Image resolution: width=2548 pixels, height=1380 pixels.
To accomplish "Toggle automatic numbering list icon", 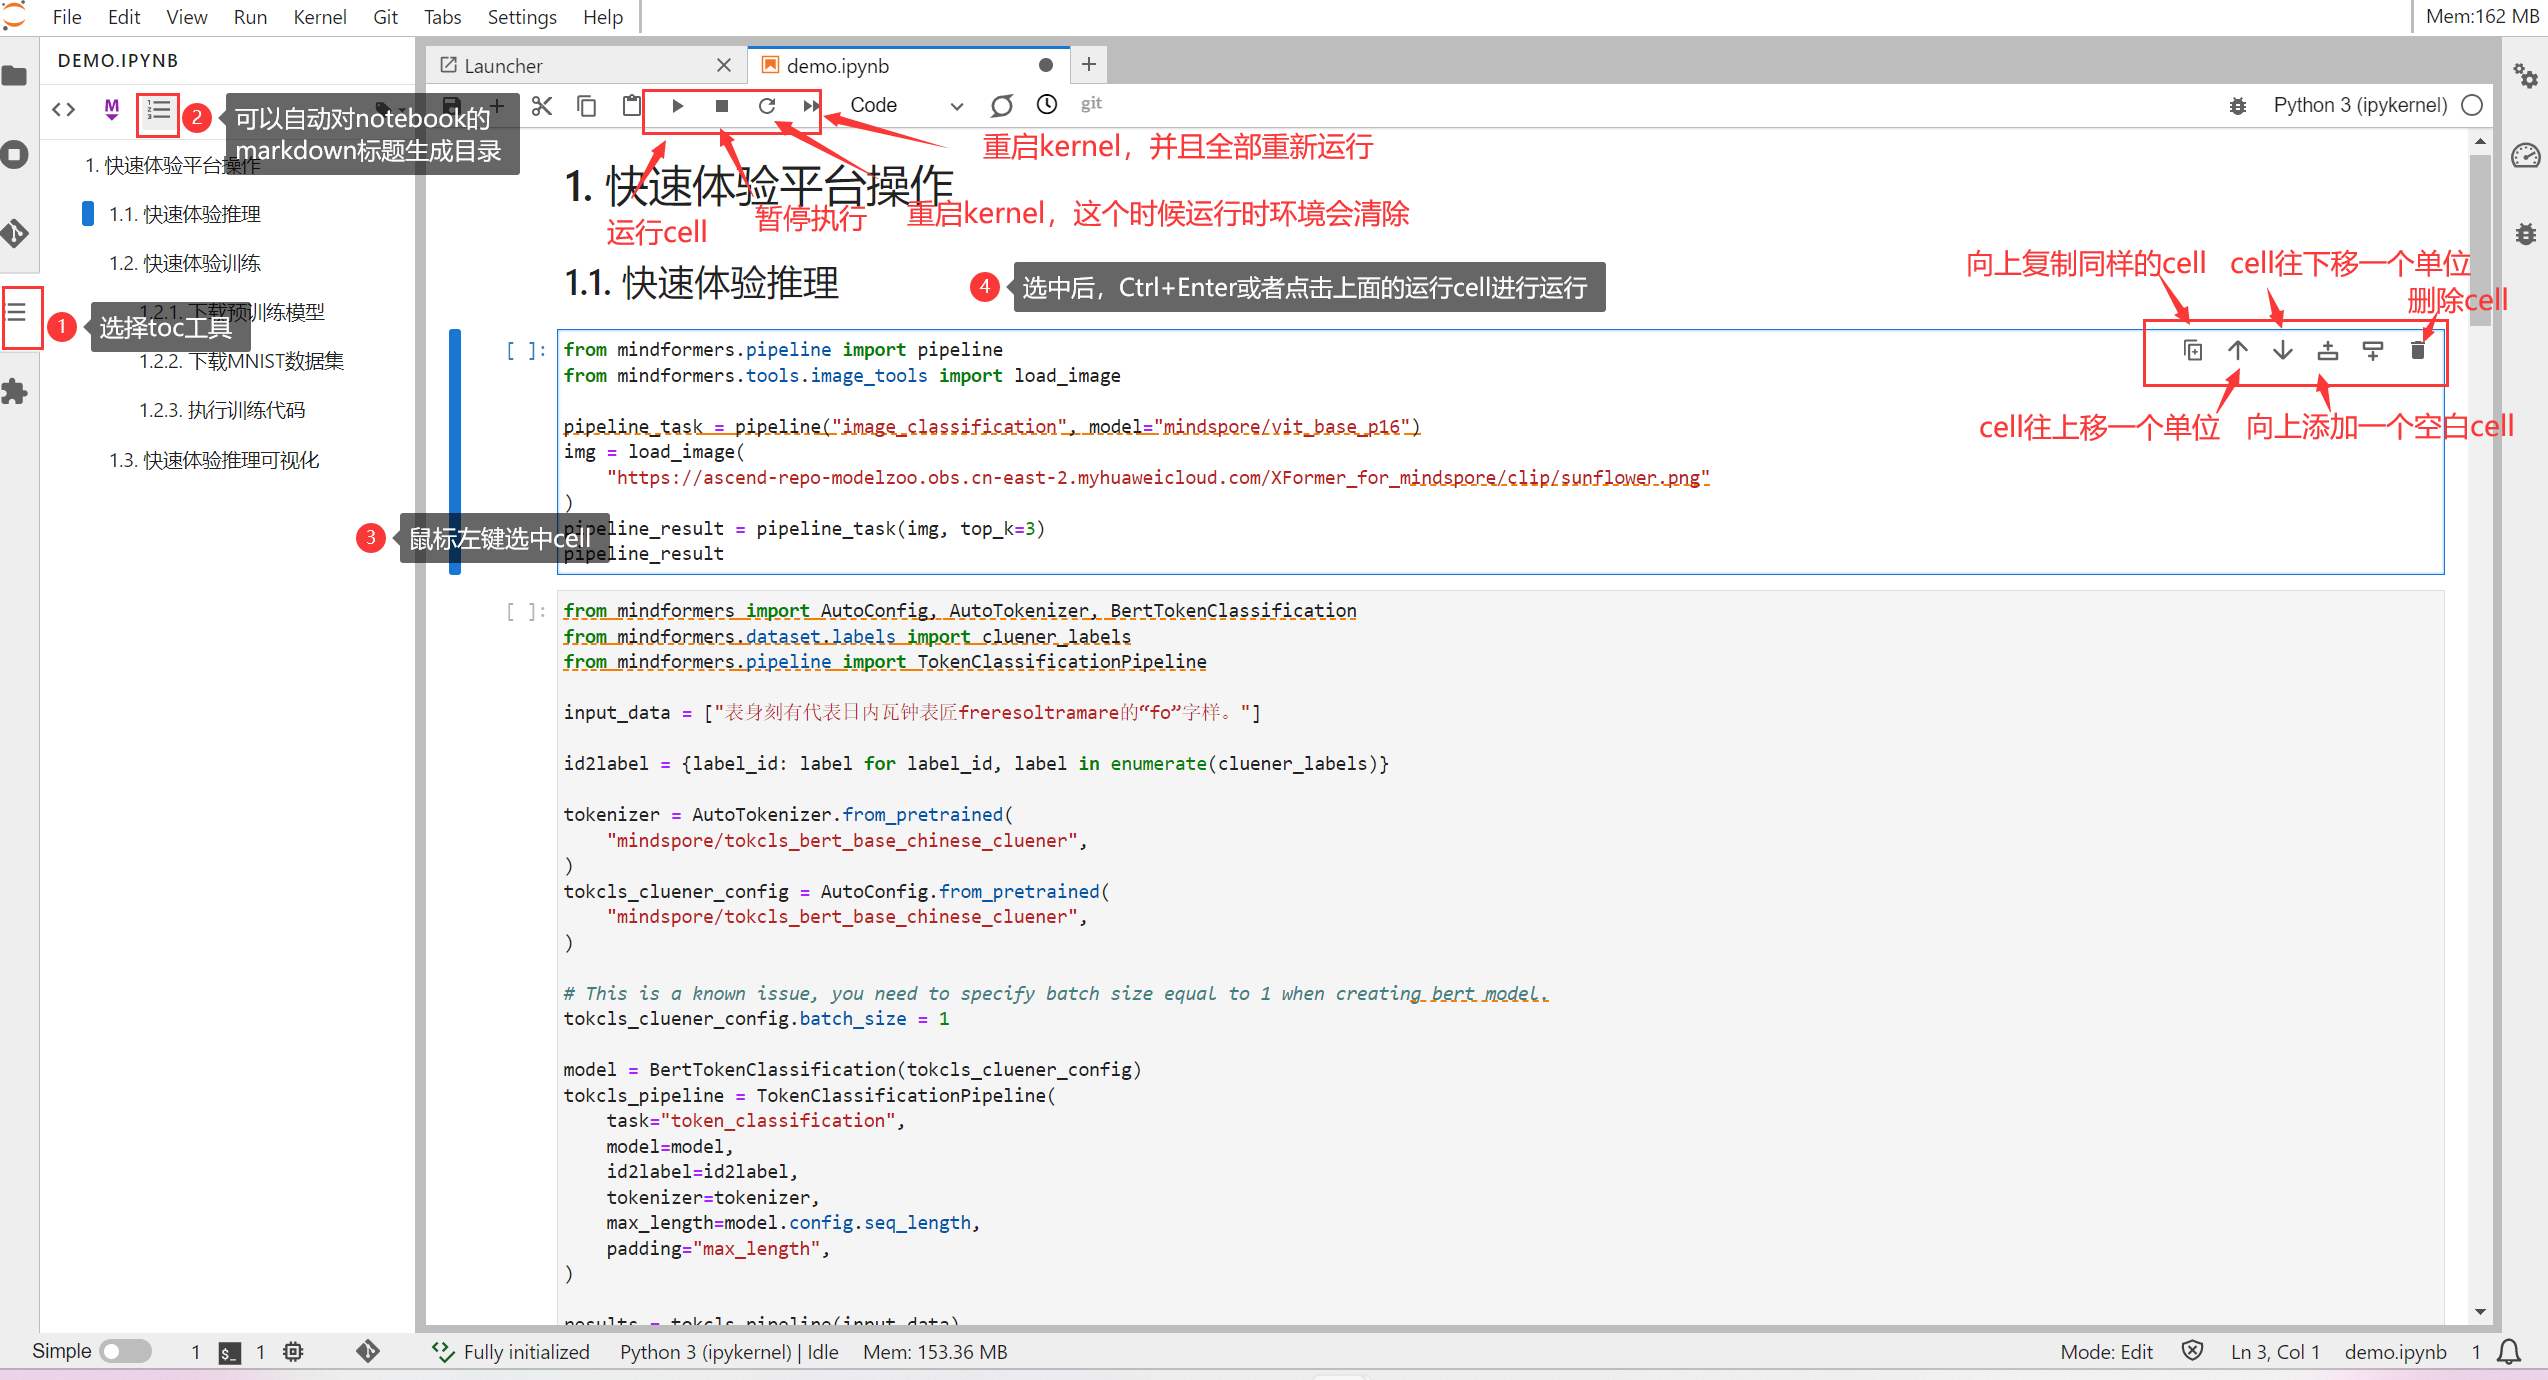I will [158, 109].
